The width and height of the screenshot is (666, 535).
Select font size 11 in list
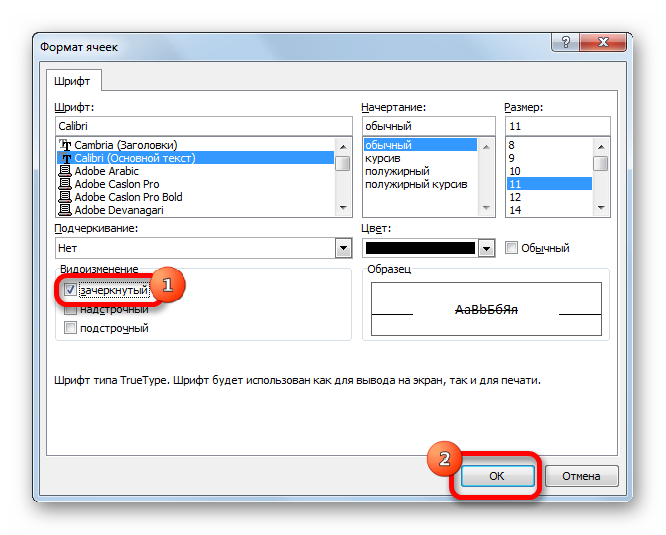coord(549,184)
